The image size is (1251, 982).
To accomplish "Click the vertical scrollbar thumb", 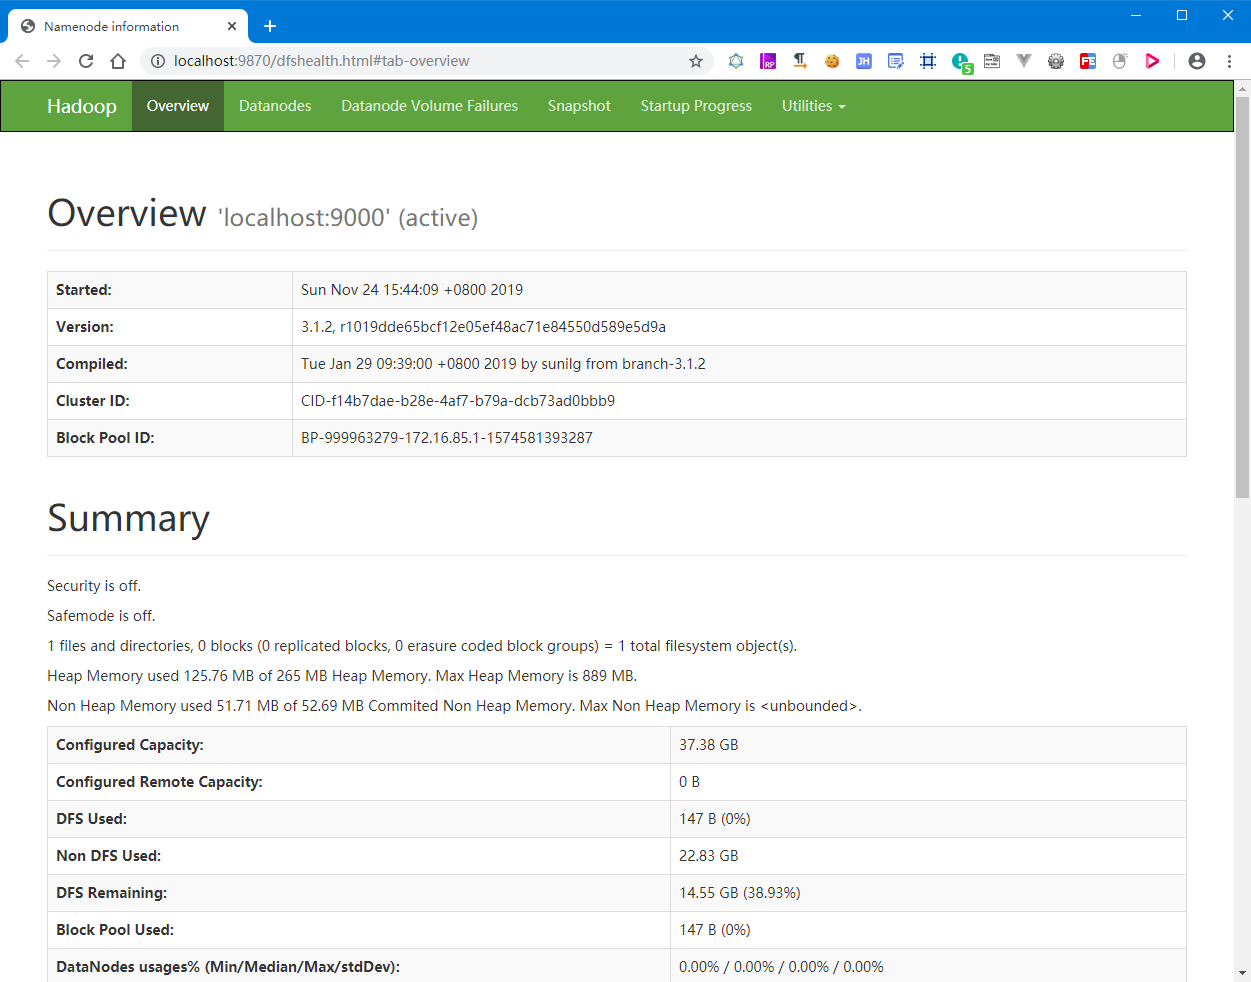I will coord(1242,297).
